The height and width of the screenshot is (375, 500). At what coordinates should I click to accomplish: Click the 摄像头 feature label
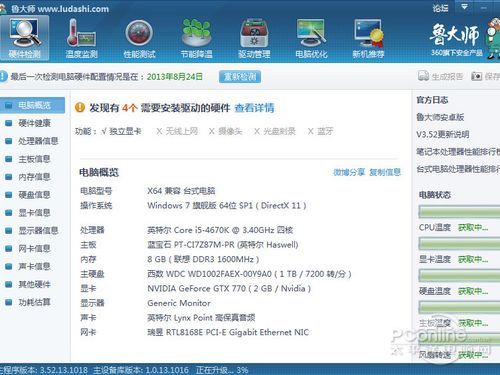tap(230, 131)
